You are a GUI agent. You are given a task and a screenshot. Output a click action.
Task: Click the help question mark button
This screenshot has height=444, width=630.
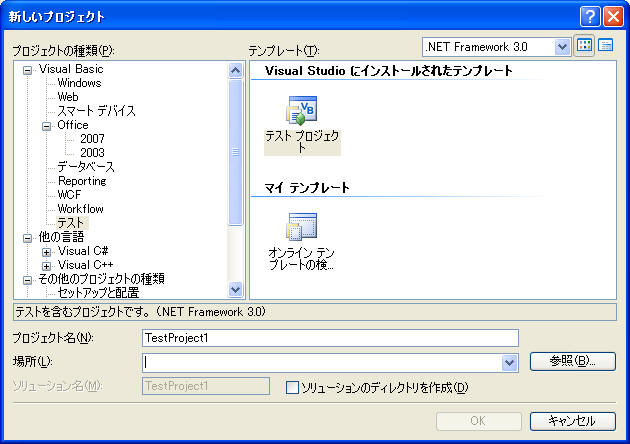[x=590, y=16]
